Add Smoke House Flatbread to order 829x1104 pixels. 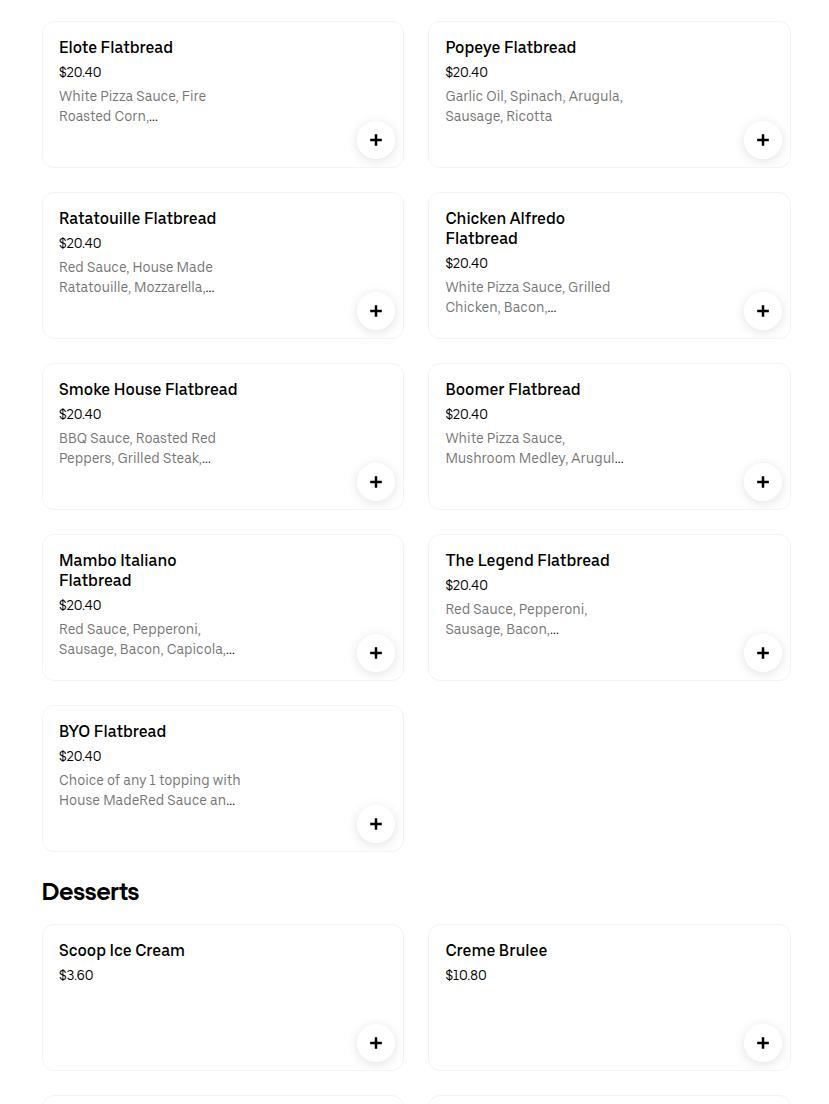pyautogui.click(x=375, y=482)
